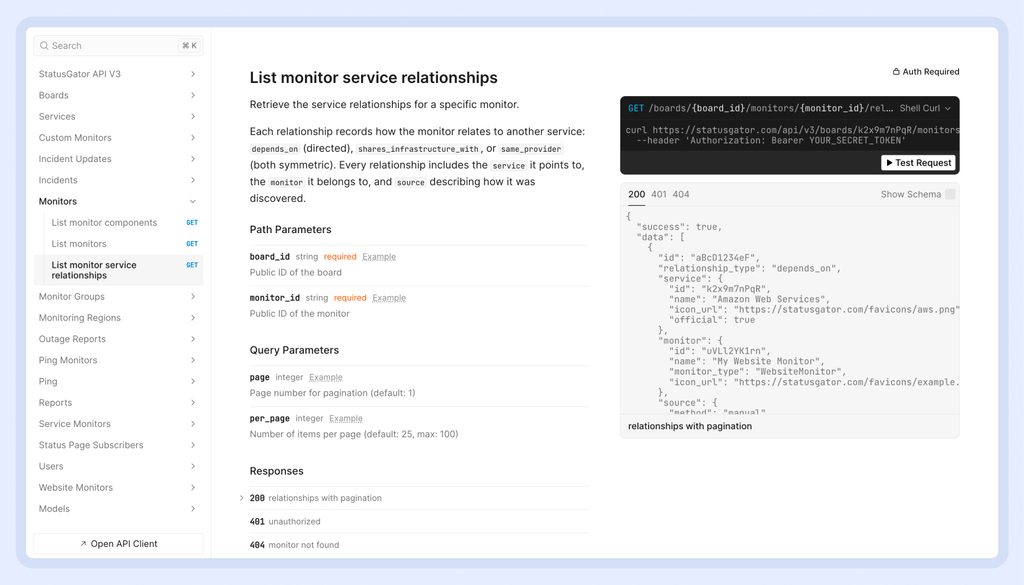
Task: Click the relationships with pagination caption
Action: pyautogui.click(x=690, y=426)
